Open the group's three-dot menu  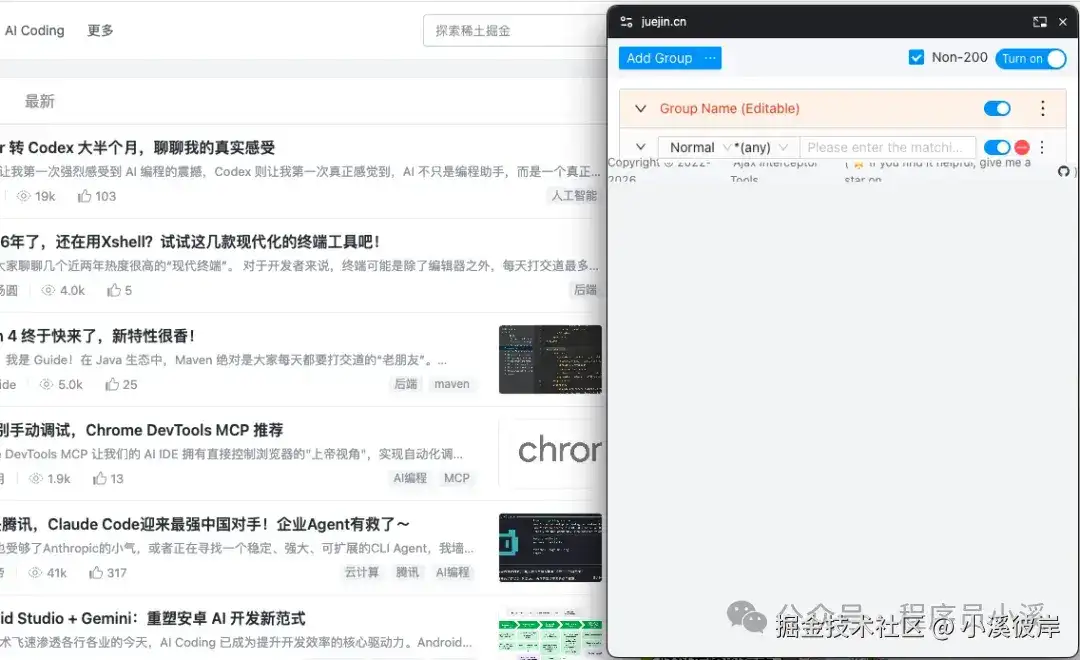pos(1042,108)
